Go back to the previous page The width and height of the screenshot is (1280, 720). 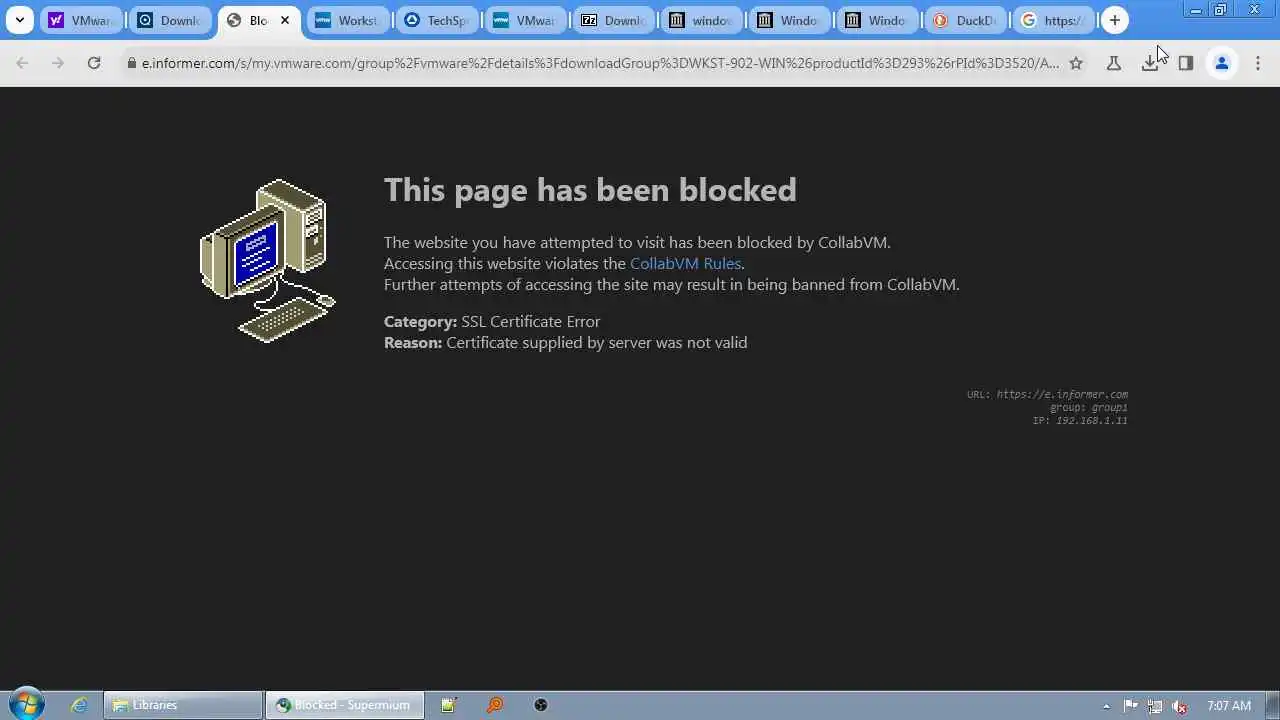click(x=22, y=63)
